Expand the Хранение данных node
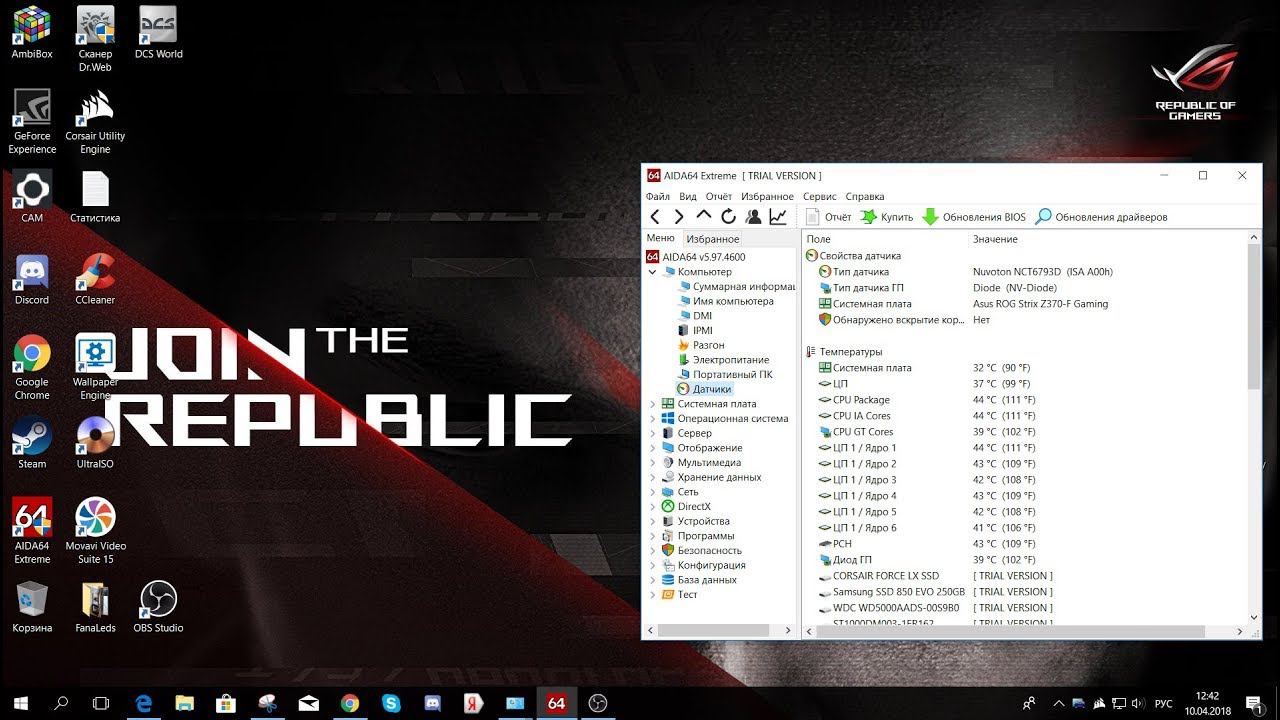This screenshot has width=1280, height=720. pyautogui.click(x=653, y=477)
